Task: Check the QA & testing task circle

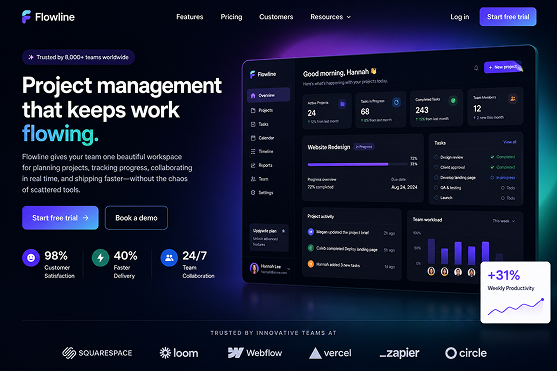Action: coord(436,188)
